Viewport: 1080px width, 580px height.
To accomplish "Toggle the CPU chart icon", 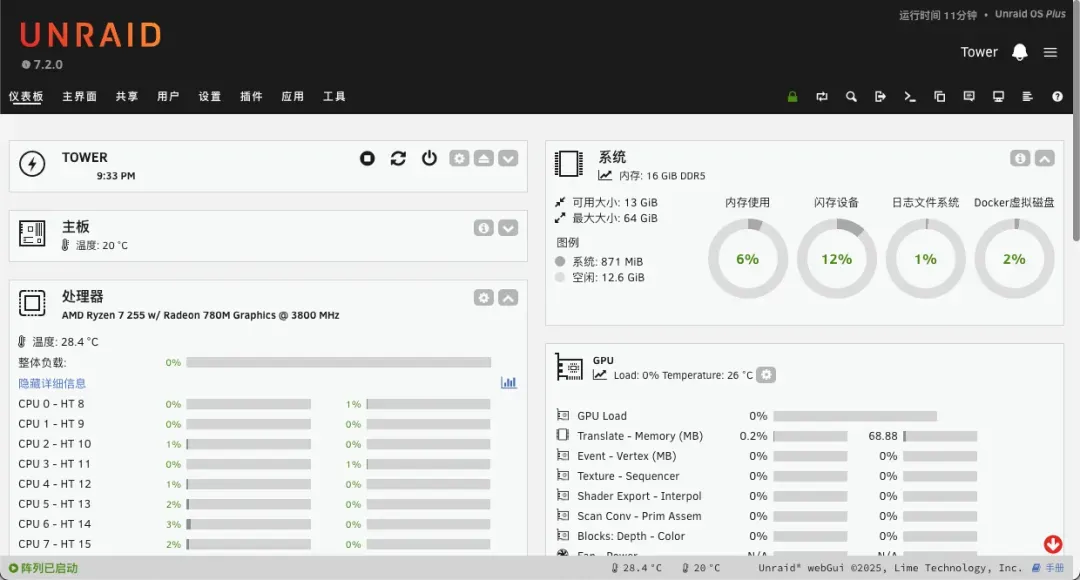I will 508,383.
